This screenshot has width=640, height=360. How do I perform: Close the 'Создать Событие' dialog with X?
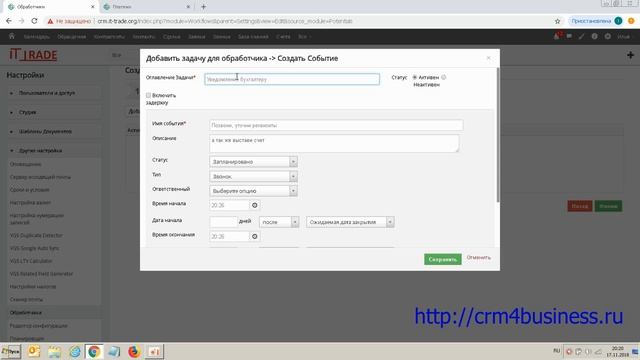pyautogui.click(x=489, y=58)
